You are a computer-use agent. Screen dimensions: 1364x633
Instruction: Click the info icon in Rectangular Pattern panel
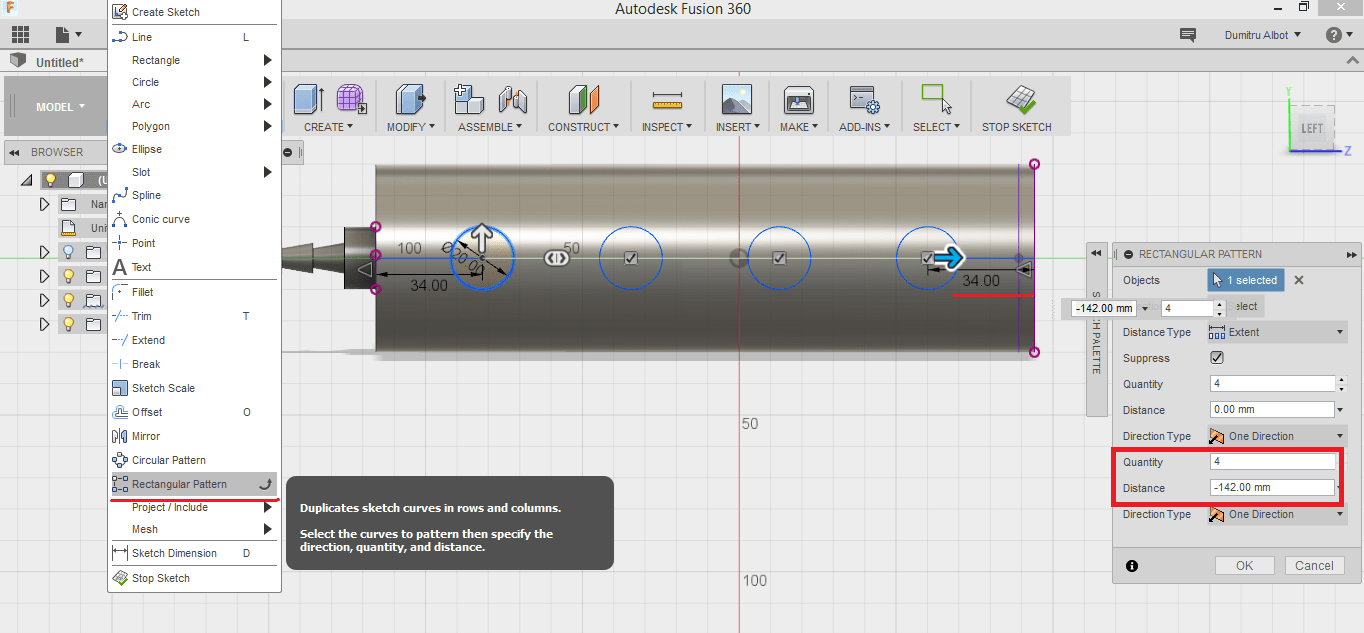[x=1132, y=566]
